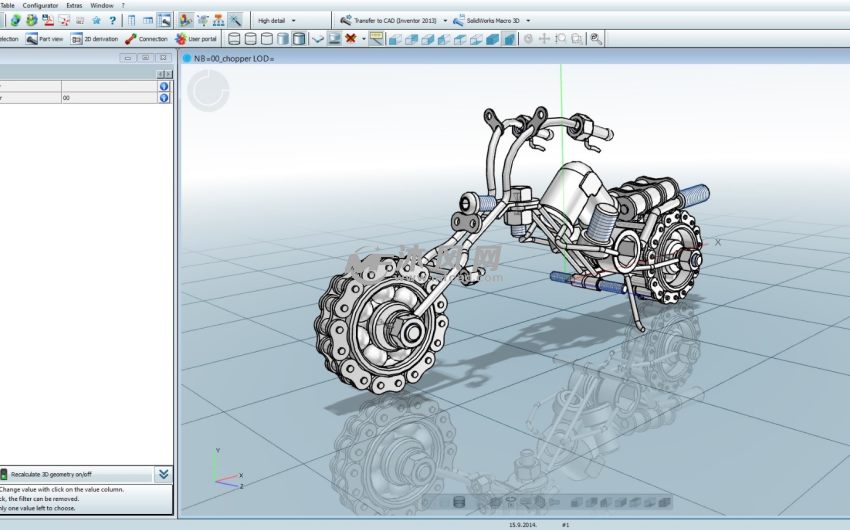Expand the SolidWorks Macro 3D dropdown

[528, 20]
